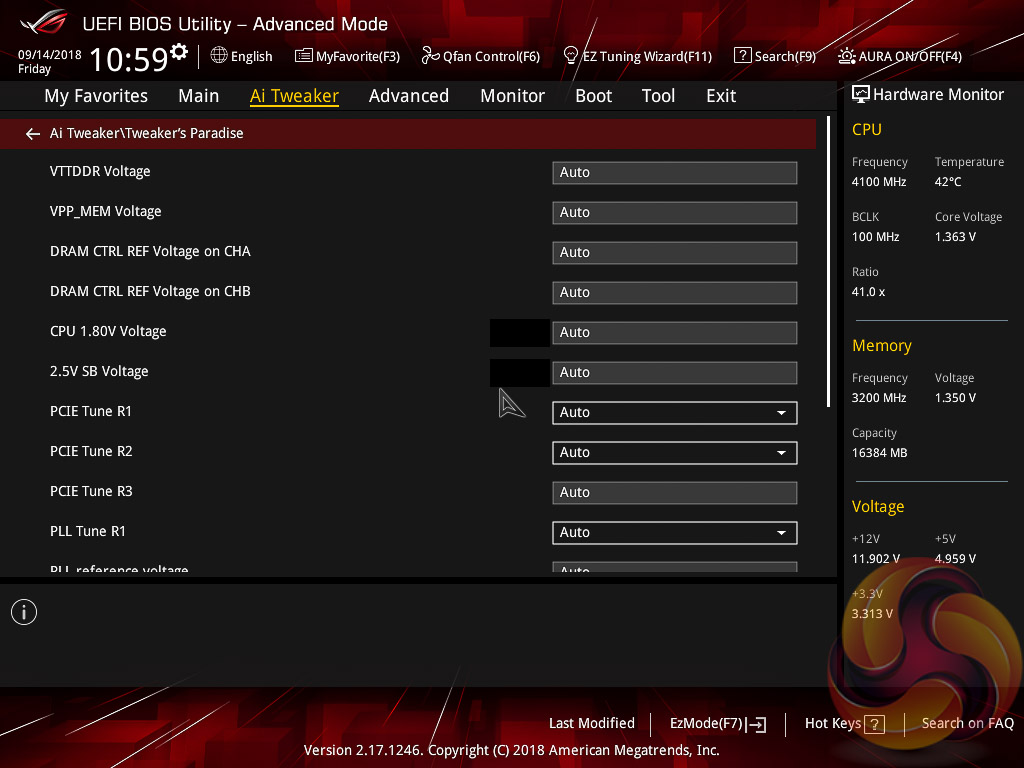Click the CPU frequency 4100 MHz value
1024x768 pixels.
tap(878, 182)
